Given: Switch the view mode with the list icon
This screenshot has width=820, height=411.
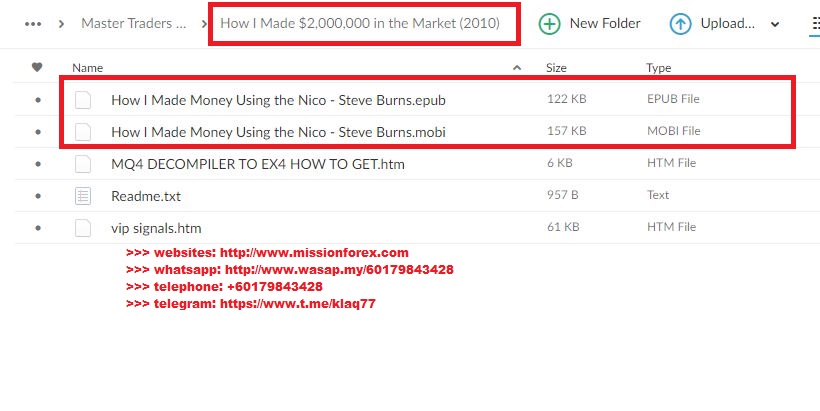Looking at the screenshot, I should coord(815,24).
